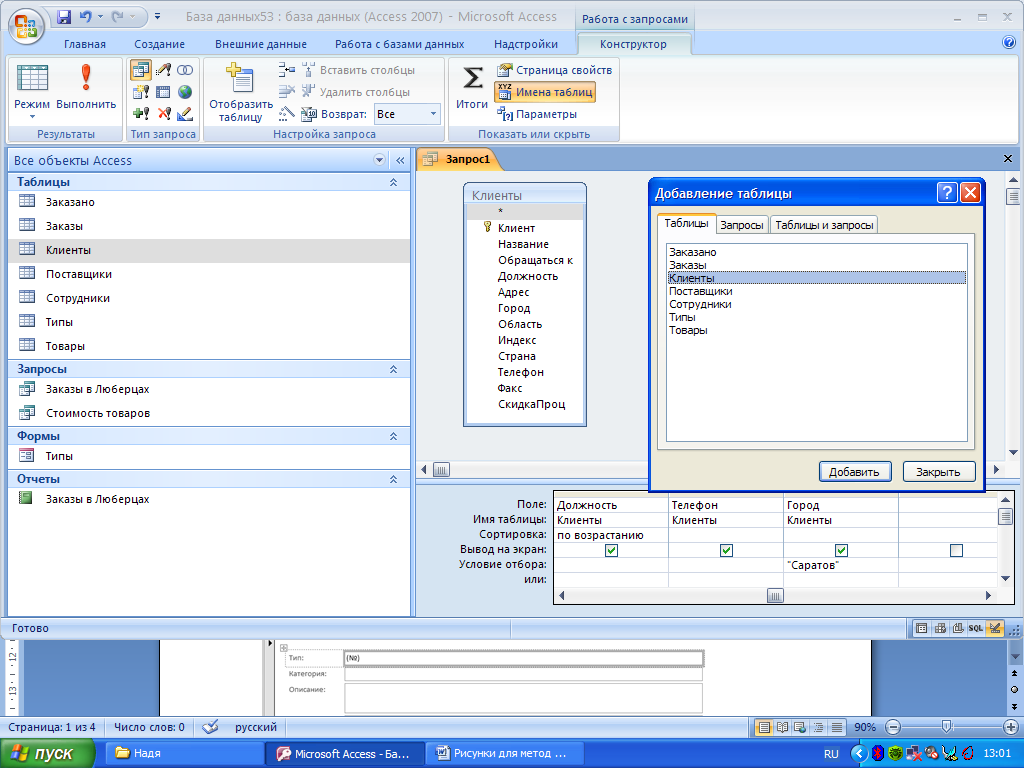Select Word's Web Layout view icon
This screenshot has height=768, width=1024.
click(800, 727)
